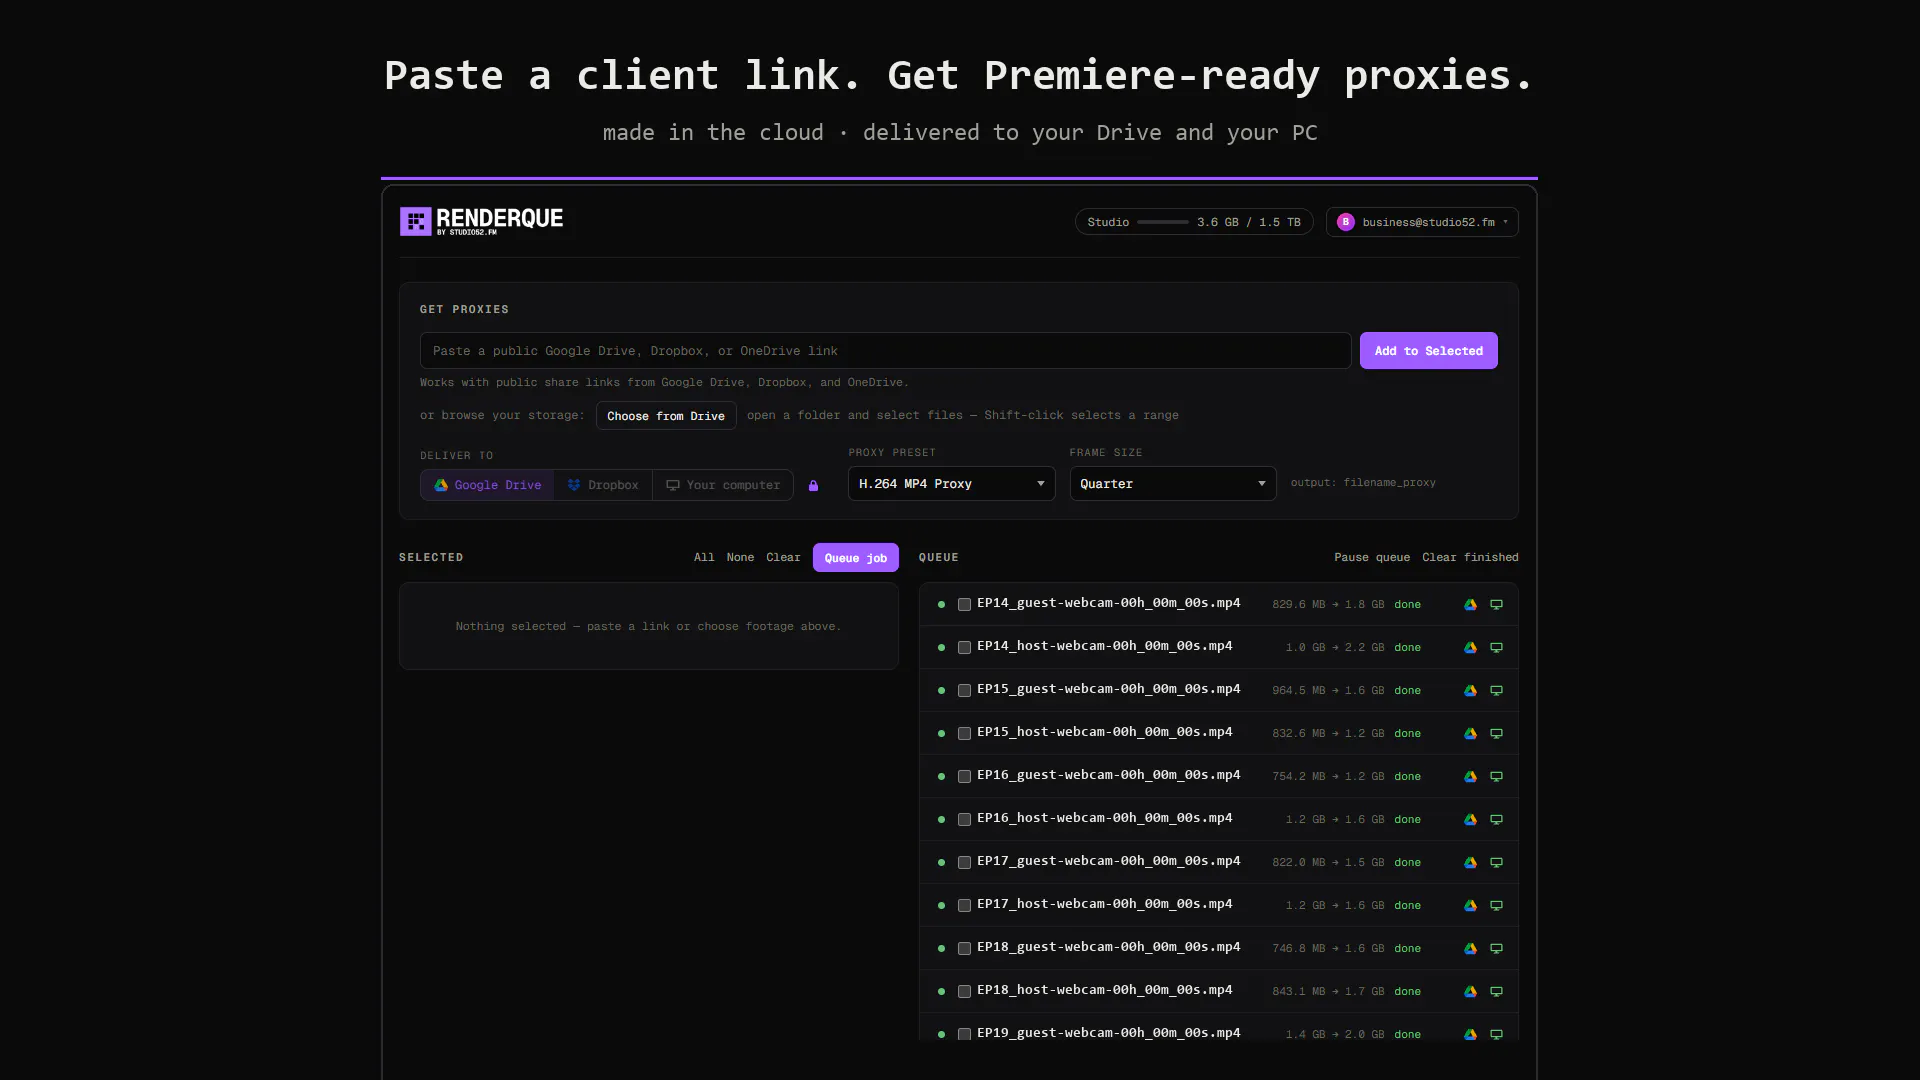Click Choose from Drive button
This screenshot has width=1920, height=1080.
pos(666,416)
